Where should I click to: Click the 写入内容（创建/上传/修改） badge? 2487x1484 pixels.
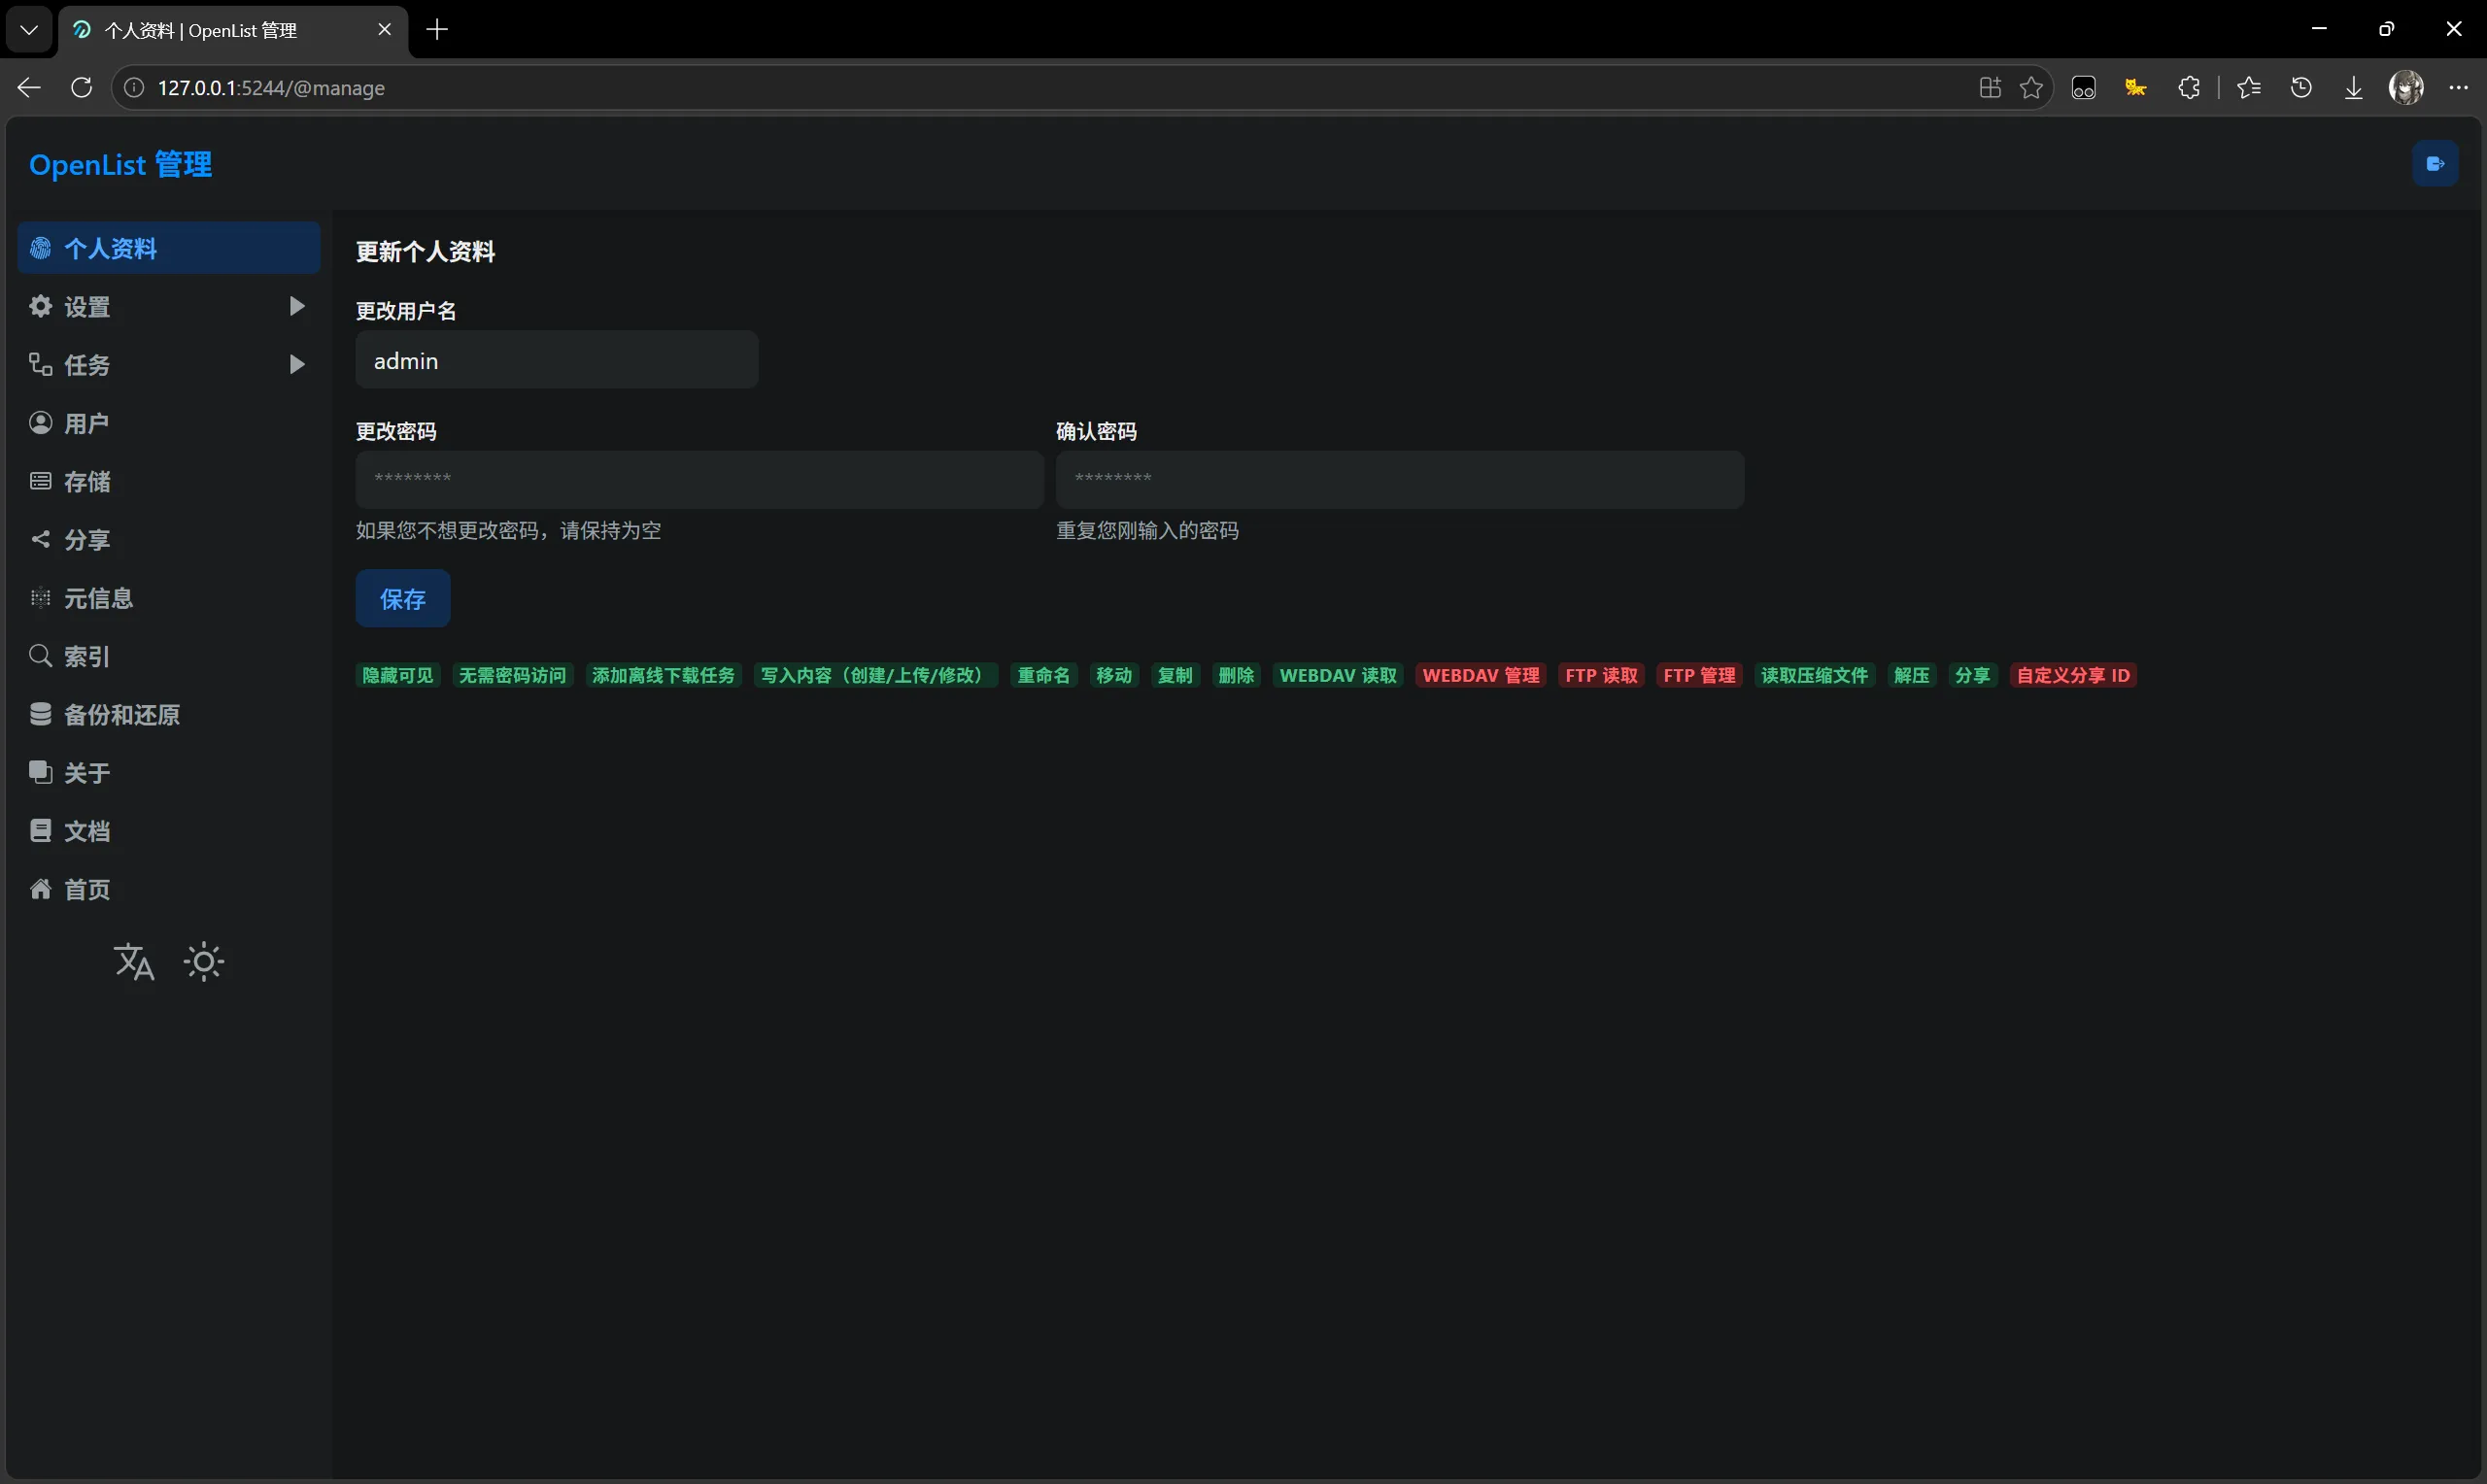click(876, 676)
